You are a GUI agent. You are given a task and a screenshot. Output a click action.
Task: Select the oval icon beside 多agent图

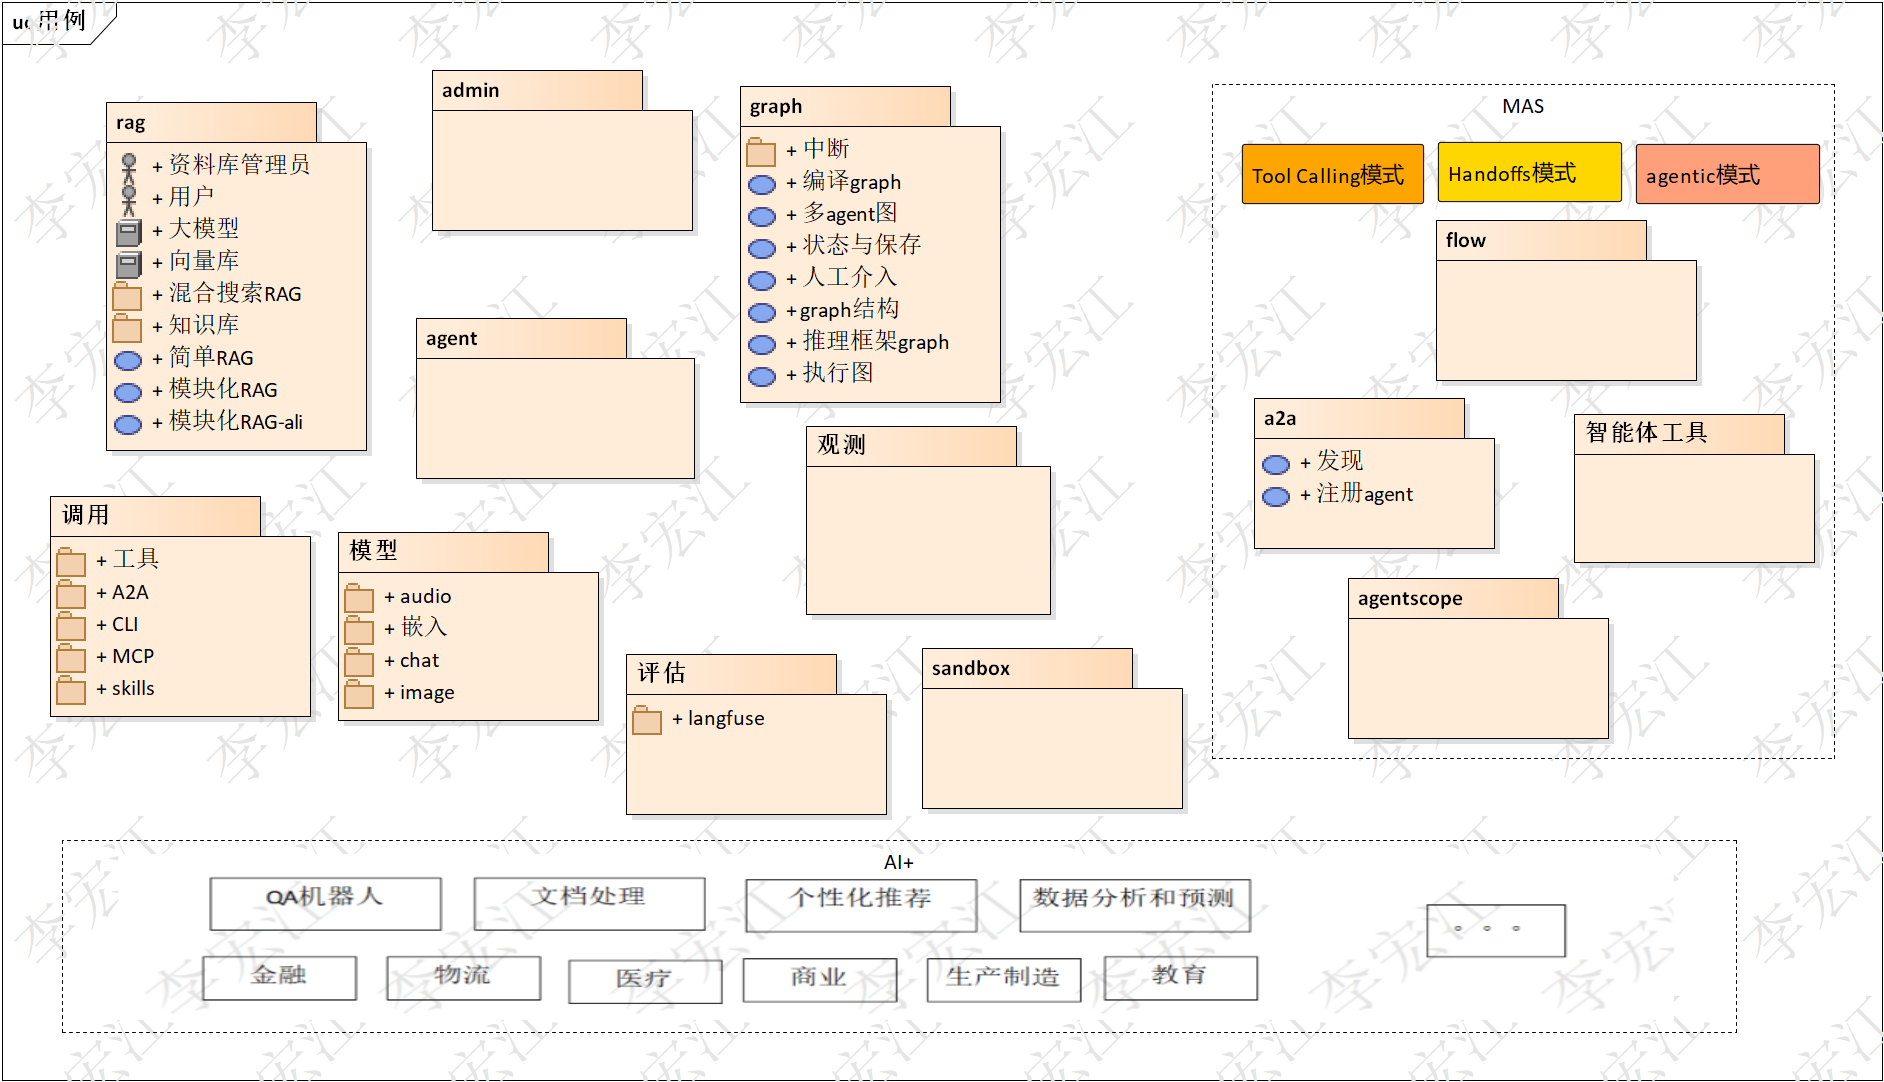point(762,216)
